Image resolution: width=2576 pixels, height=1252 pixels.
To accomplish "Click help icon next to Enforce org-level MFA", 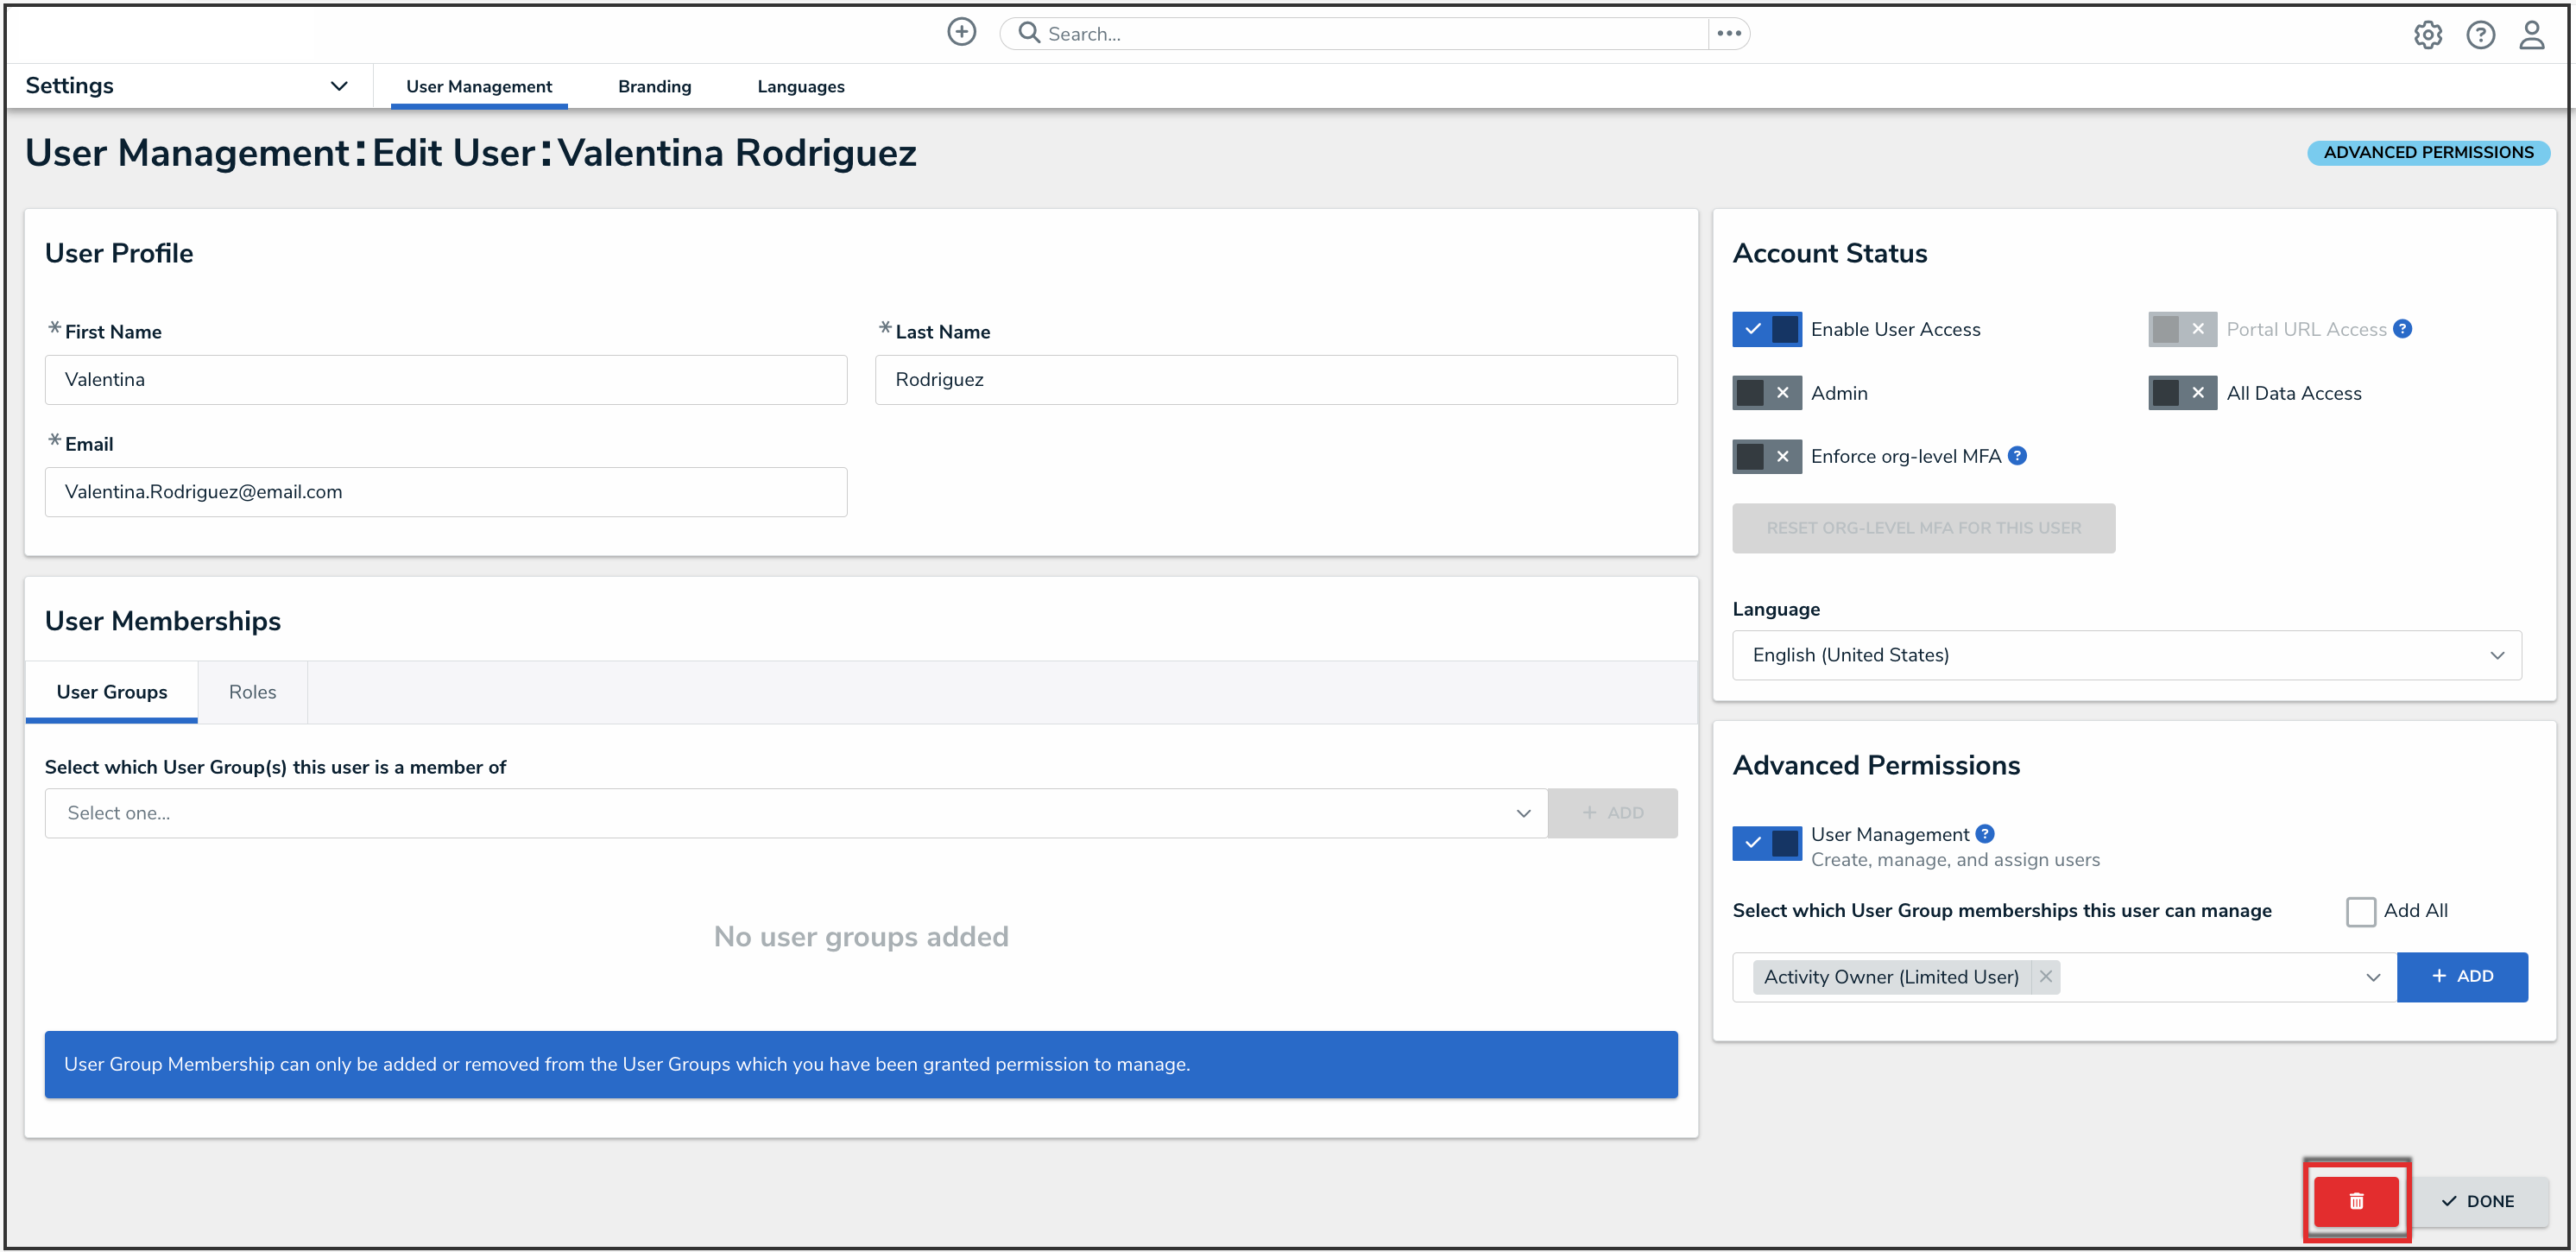I will point(2017,456).
